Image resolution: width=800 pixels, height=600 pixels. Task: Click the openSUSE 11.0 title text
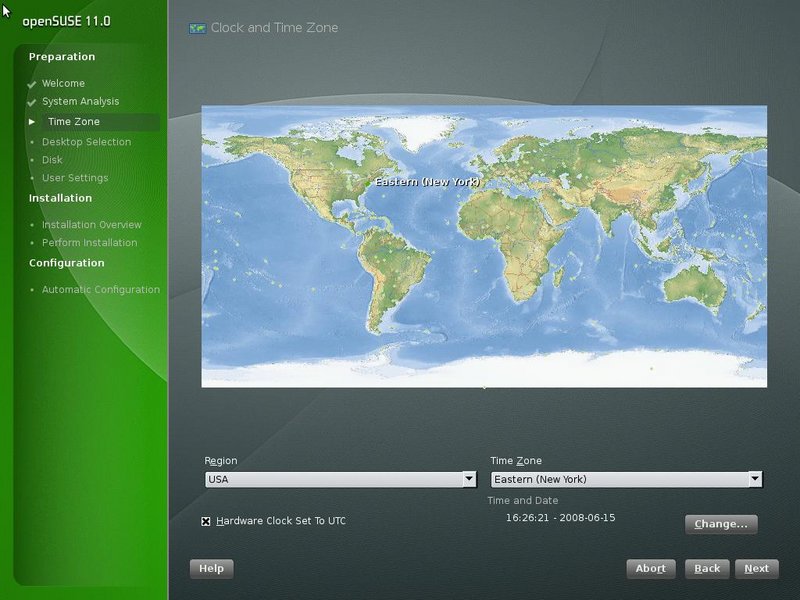point(66,21)
